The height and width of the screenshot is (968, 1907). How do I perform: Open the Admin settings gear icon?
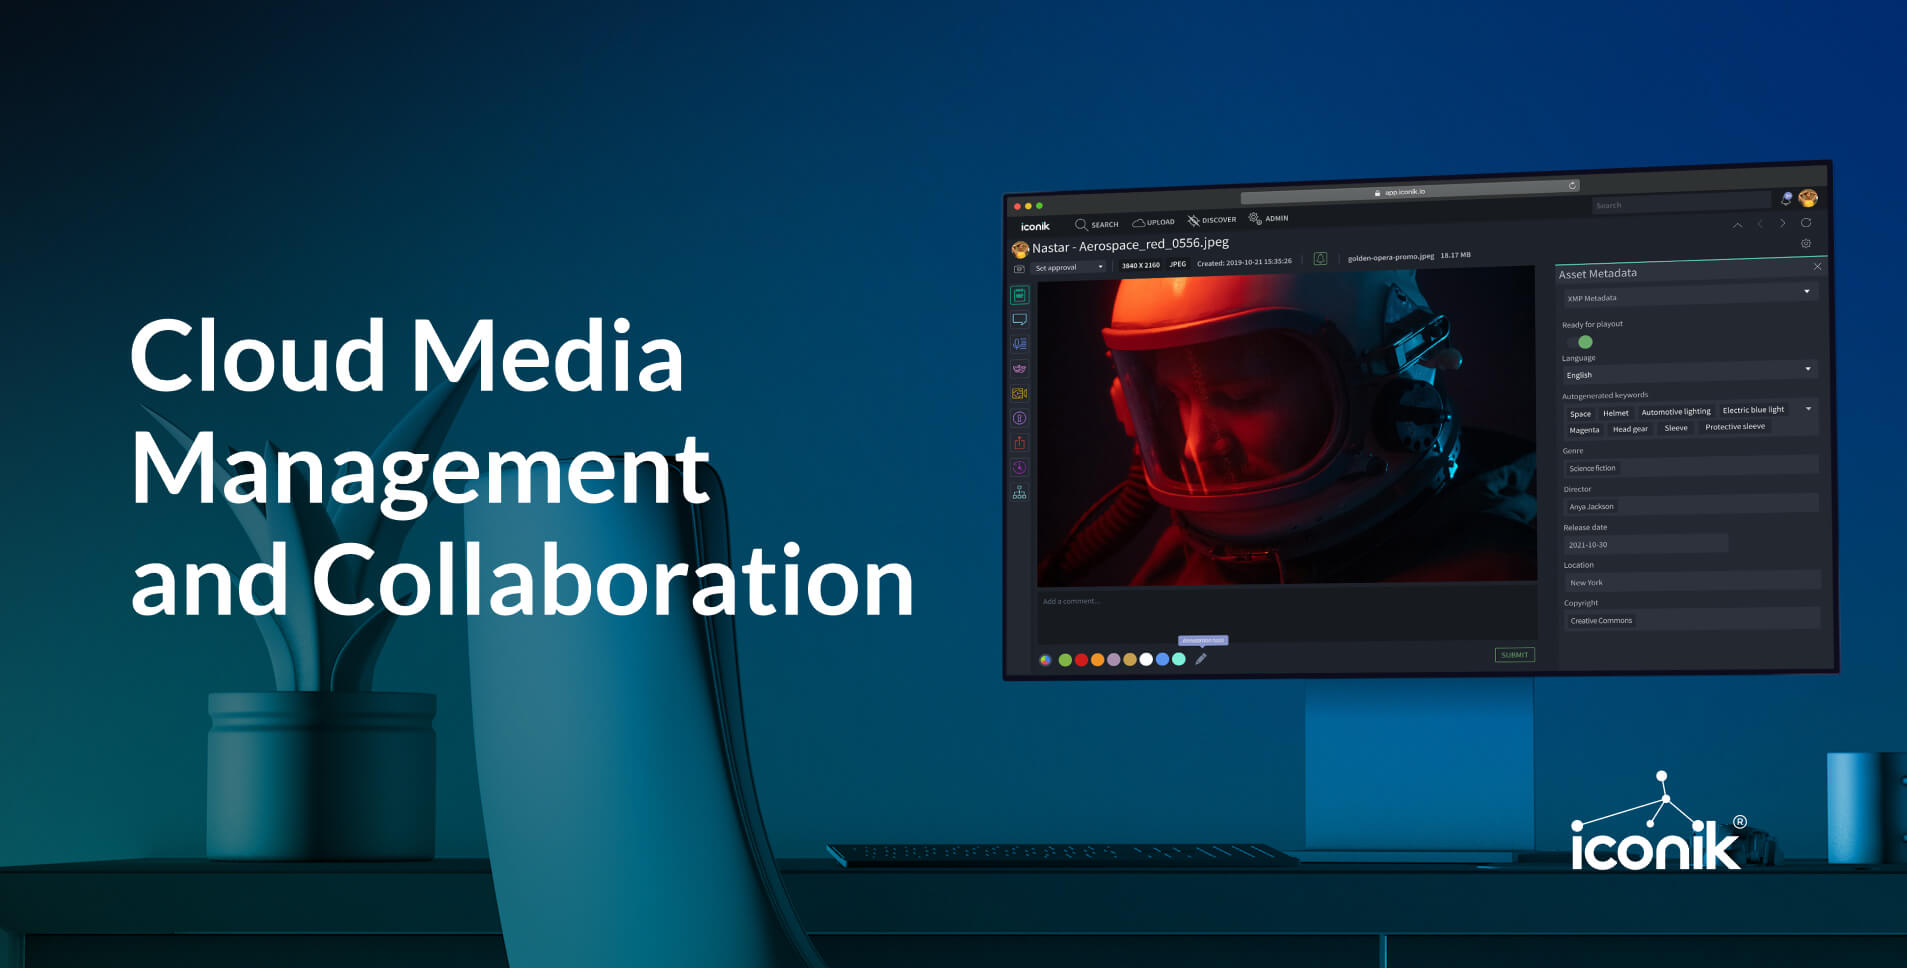tap(1254, 218)
